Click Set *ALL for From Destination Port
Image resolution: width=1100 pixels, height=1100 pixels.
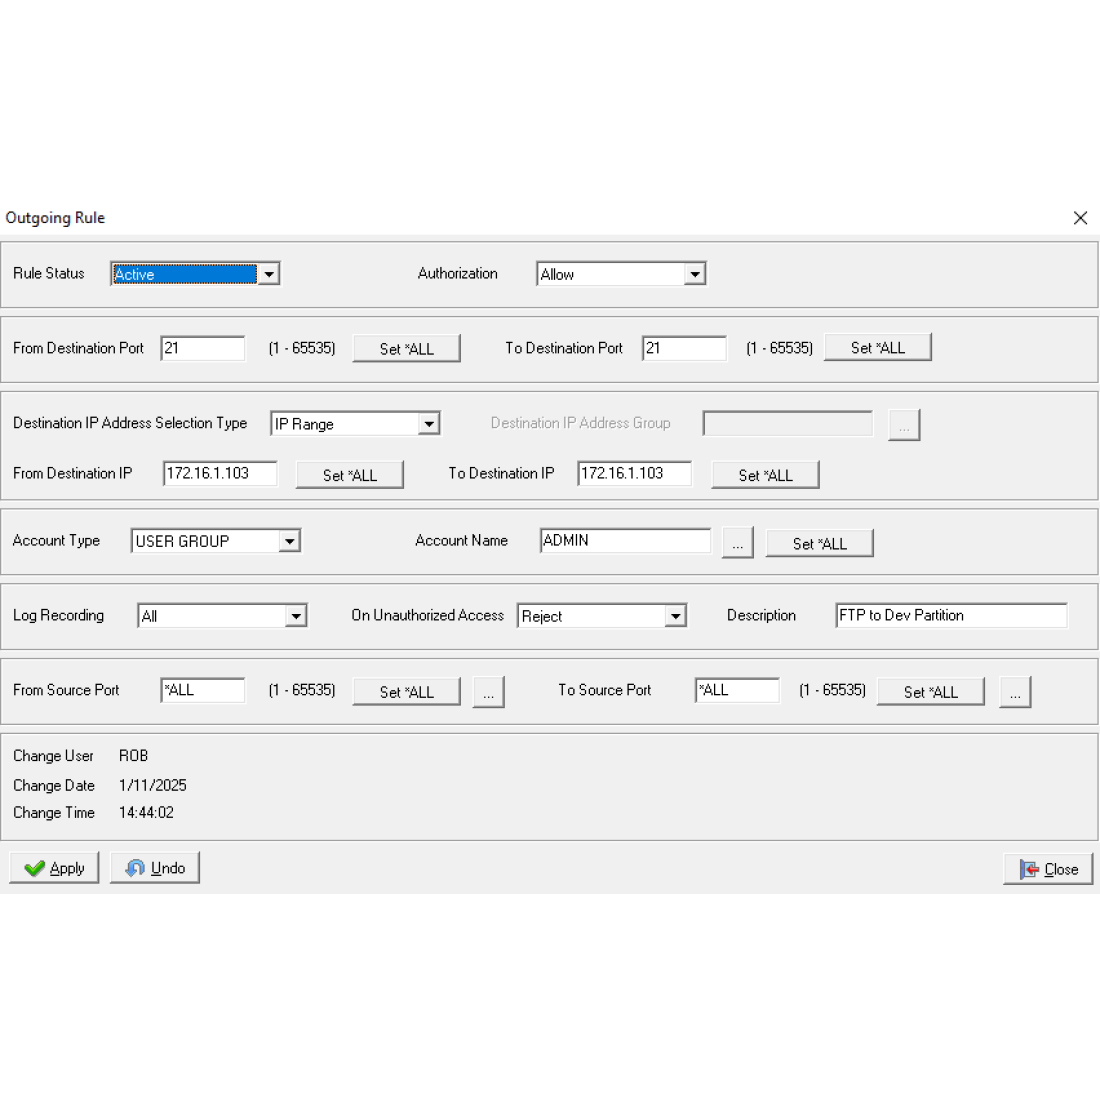pos(406,347)
